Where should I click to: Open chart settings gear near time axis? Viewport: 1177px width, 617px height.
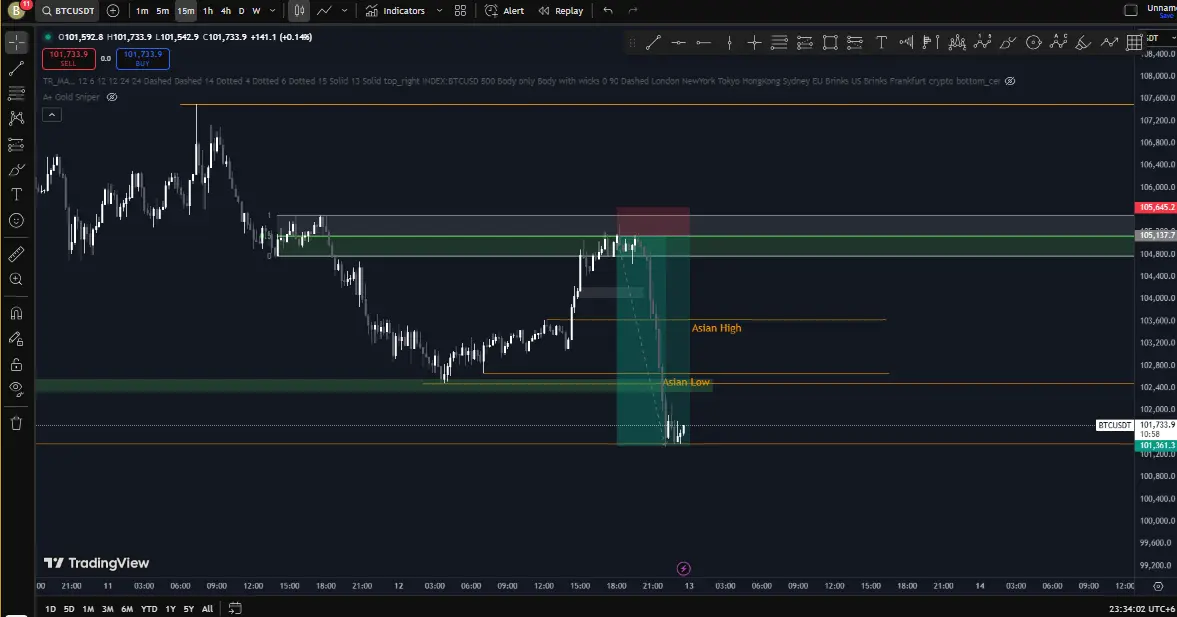[x=1158, y=586]
